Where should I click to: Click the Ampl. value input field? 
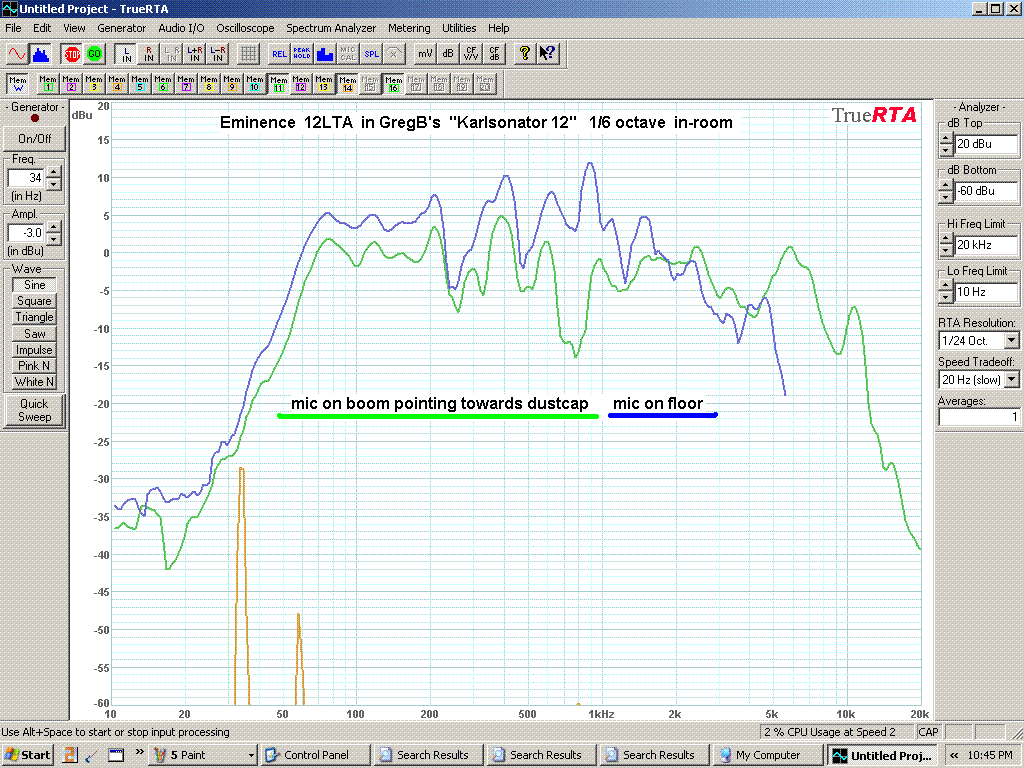coord(26,232)
